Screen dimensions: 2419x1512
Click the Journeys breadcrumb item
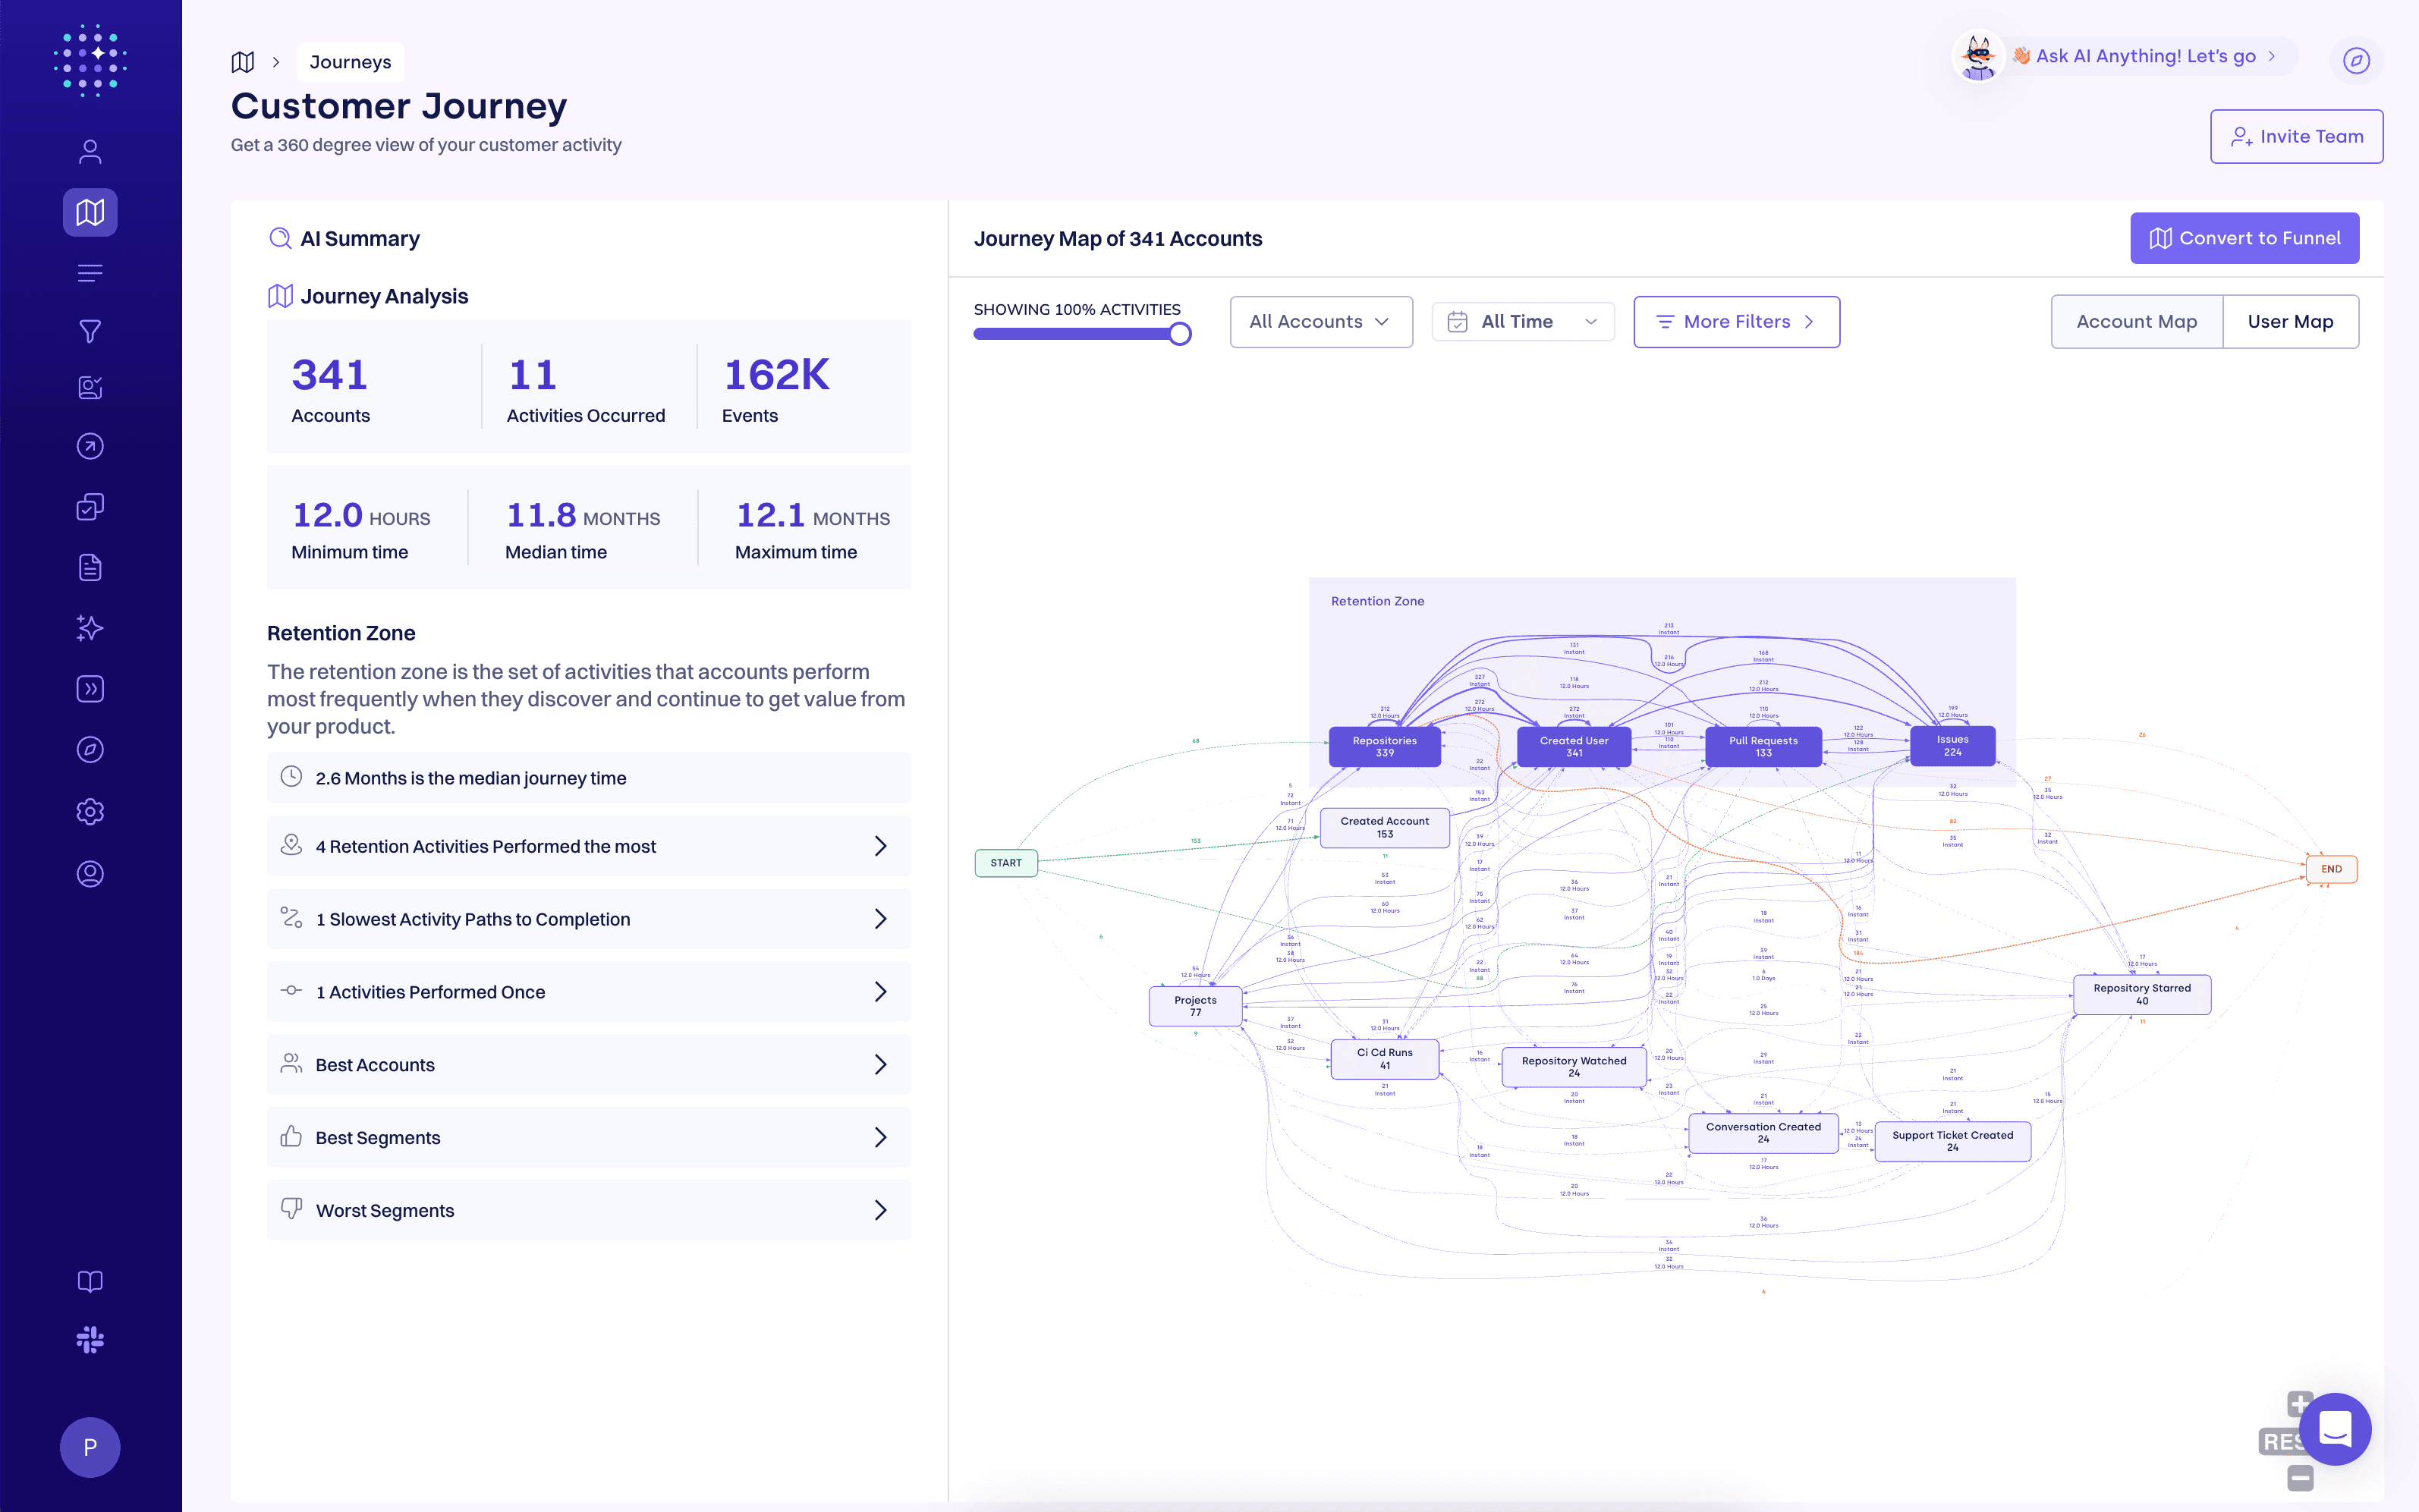point(350,62)
